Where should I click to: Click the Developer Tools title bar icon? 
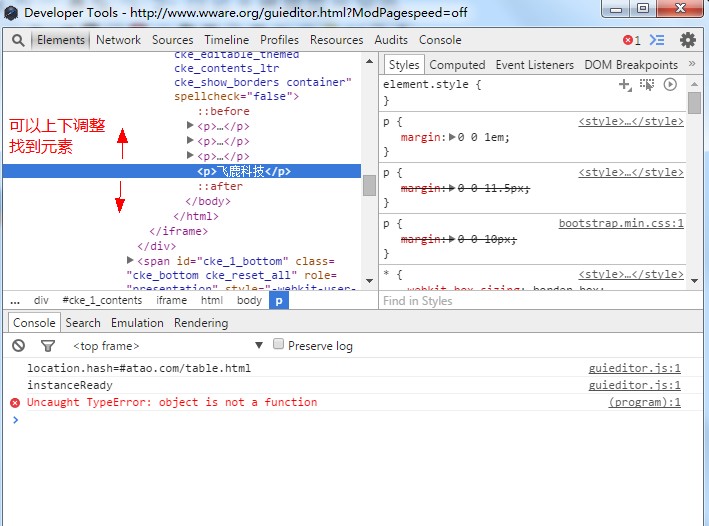click(x=11, y=13)
